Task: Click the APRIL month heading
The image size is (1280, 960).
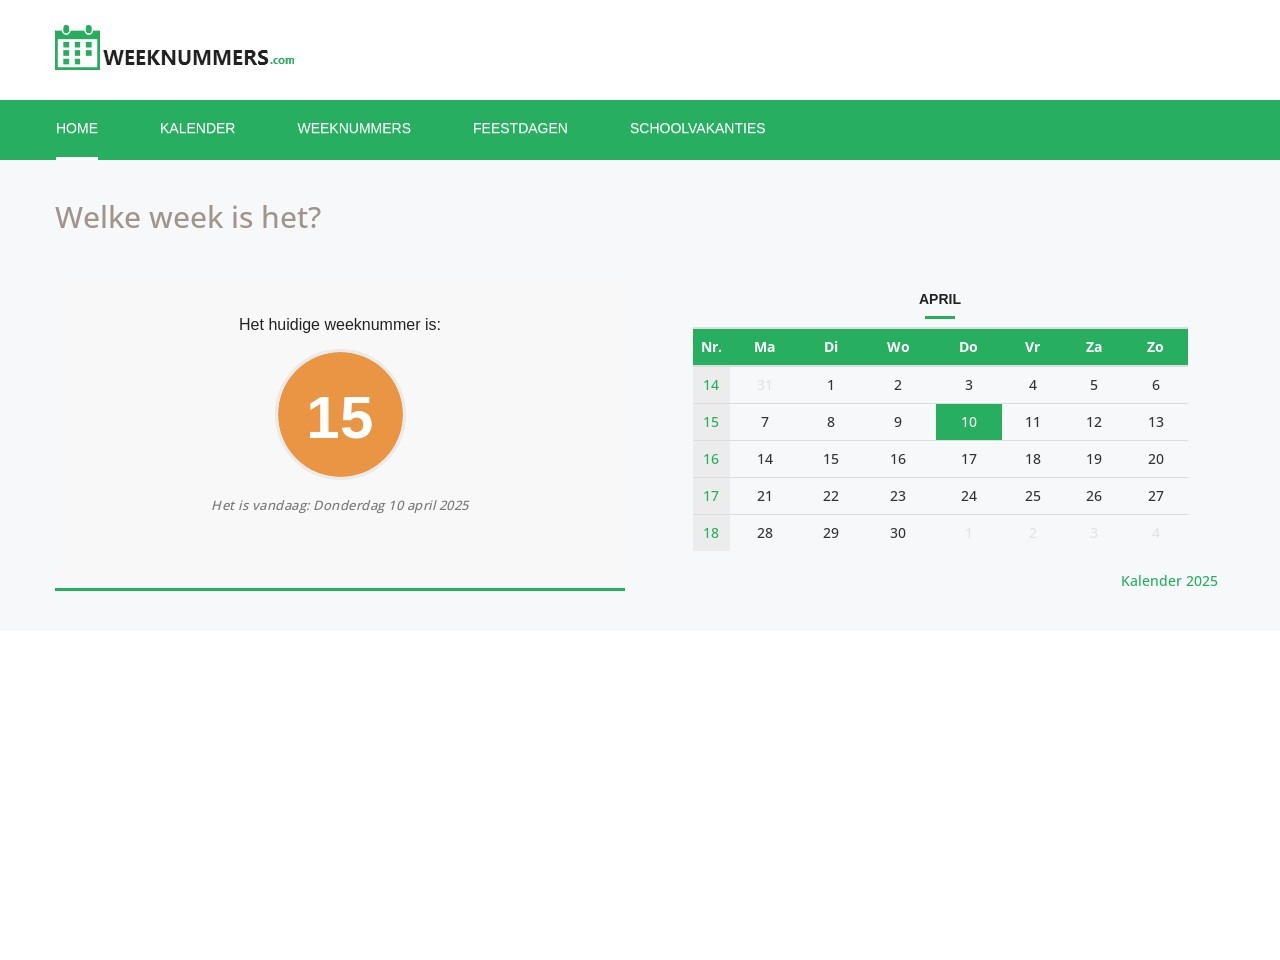Action: (x=940, y=299)
